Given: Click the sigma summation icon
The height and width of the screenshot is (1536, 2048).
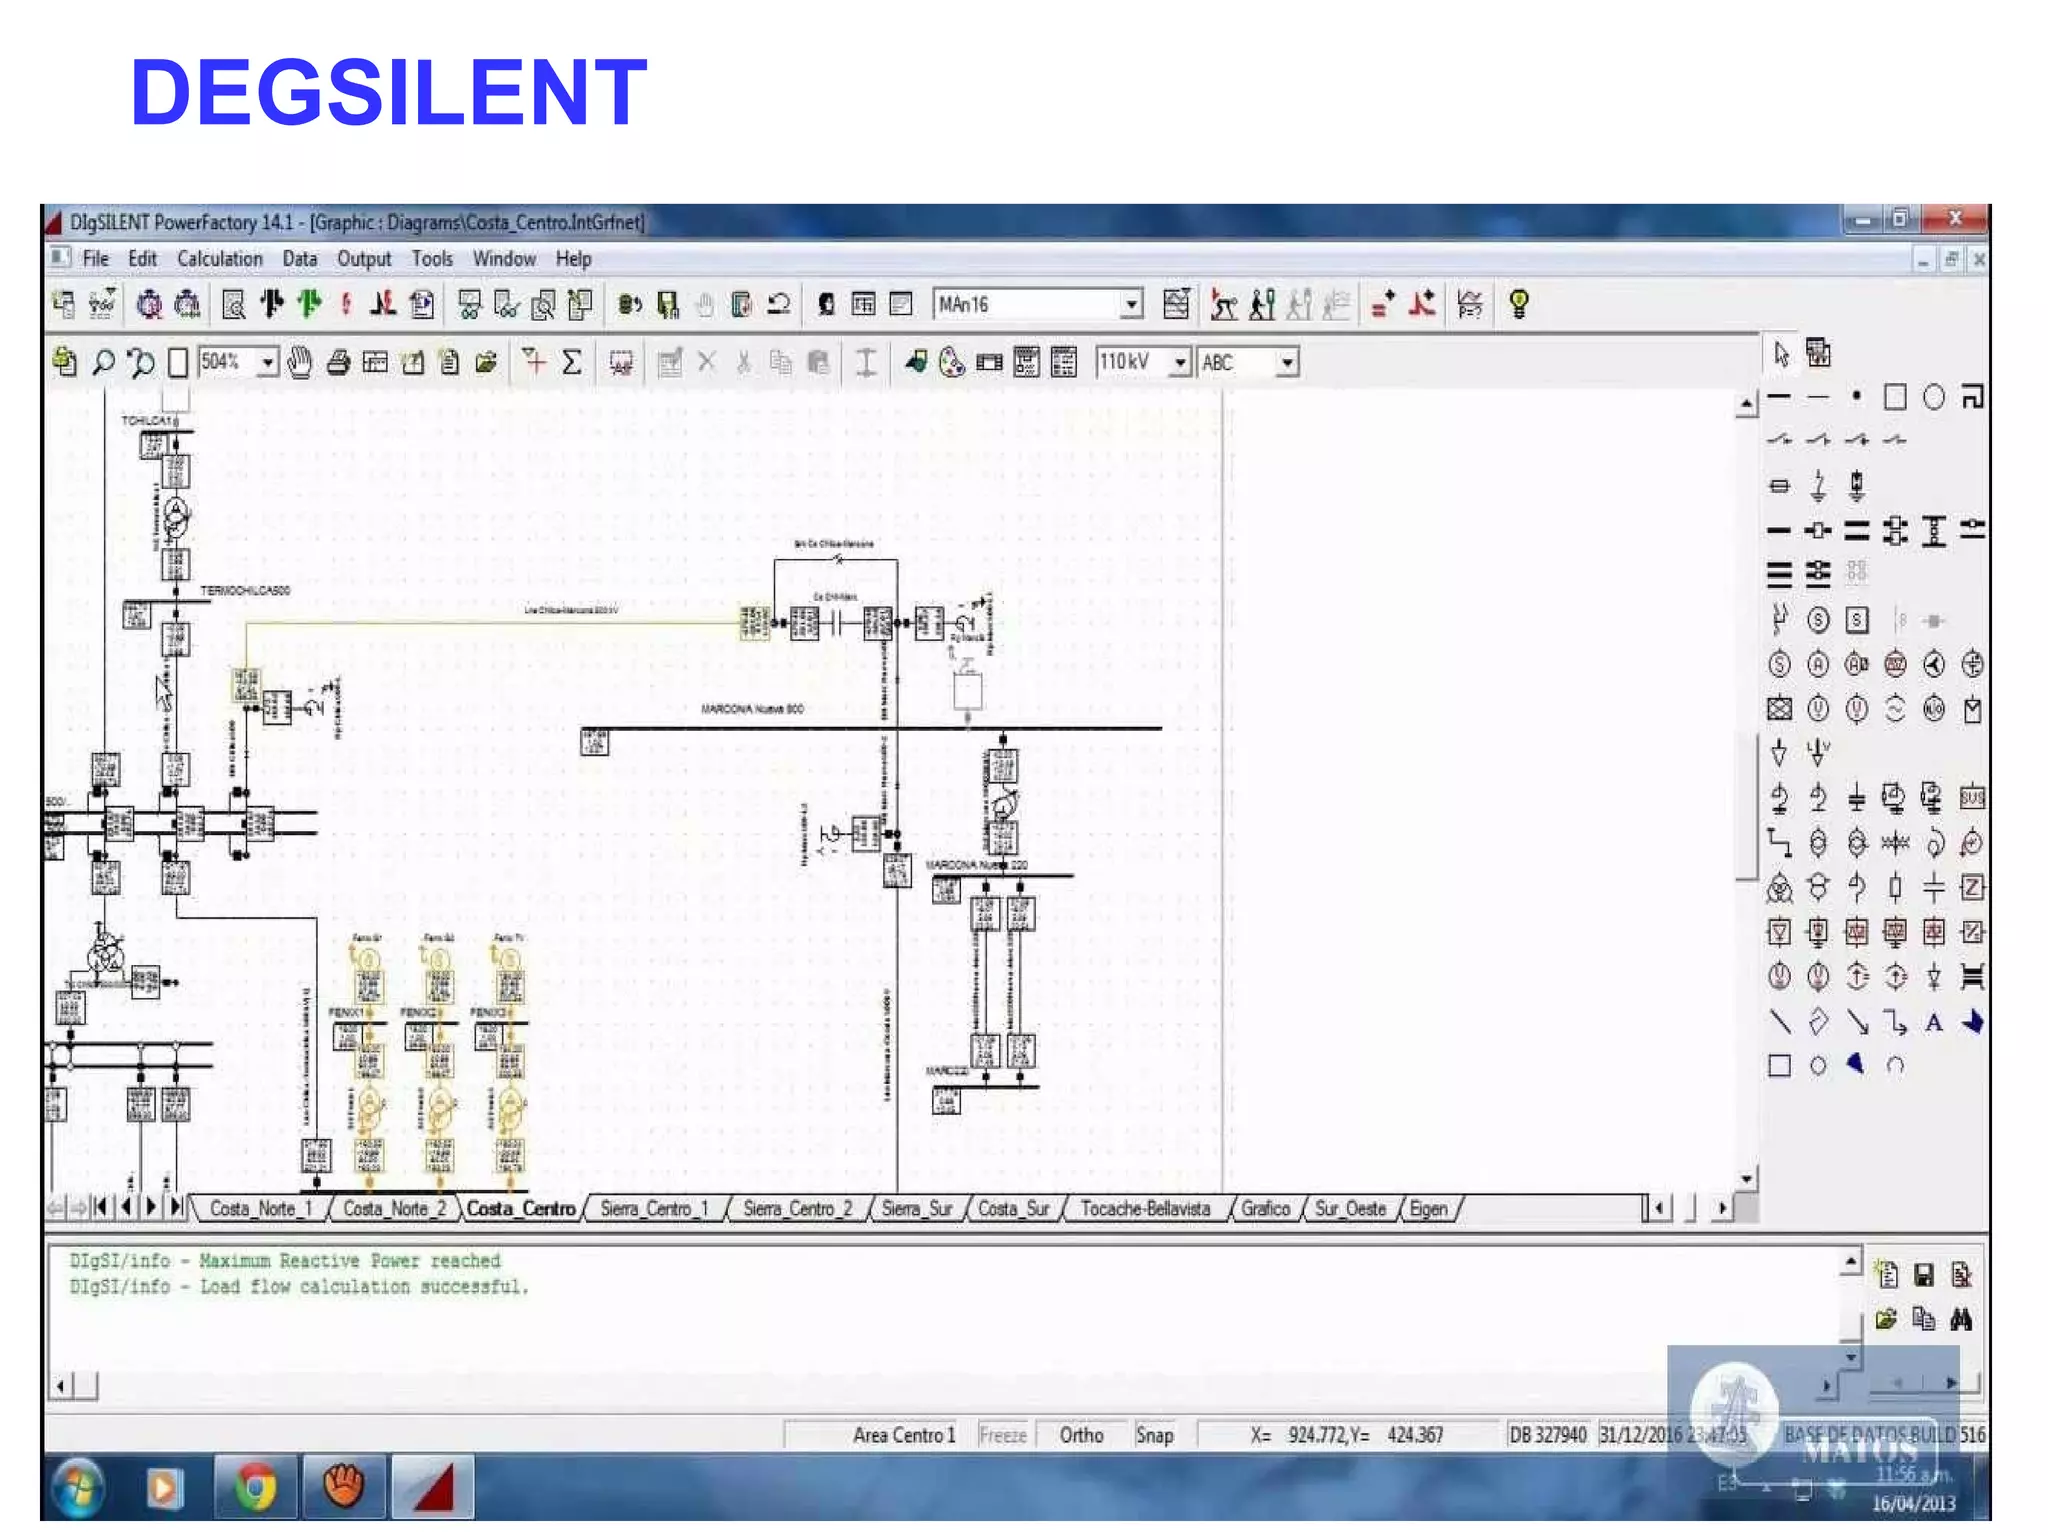Looking at the screenshot, I should pos(572,362).
